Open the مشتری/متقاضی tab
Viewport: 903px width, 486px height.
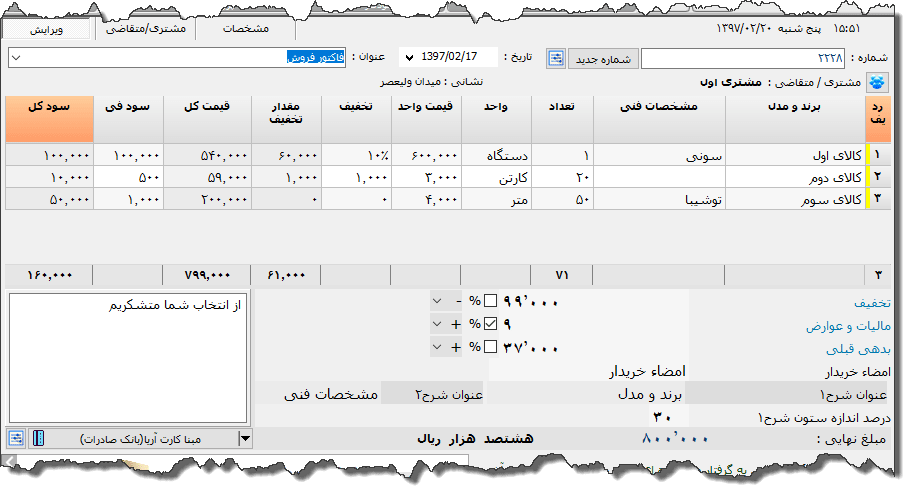(x=145, y=29)
